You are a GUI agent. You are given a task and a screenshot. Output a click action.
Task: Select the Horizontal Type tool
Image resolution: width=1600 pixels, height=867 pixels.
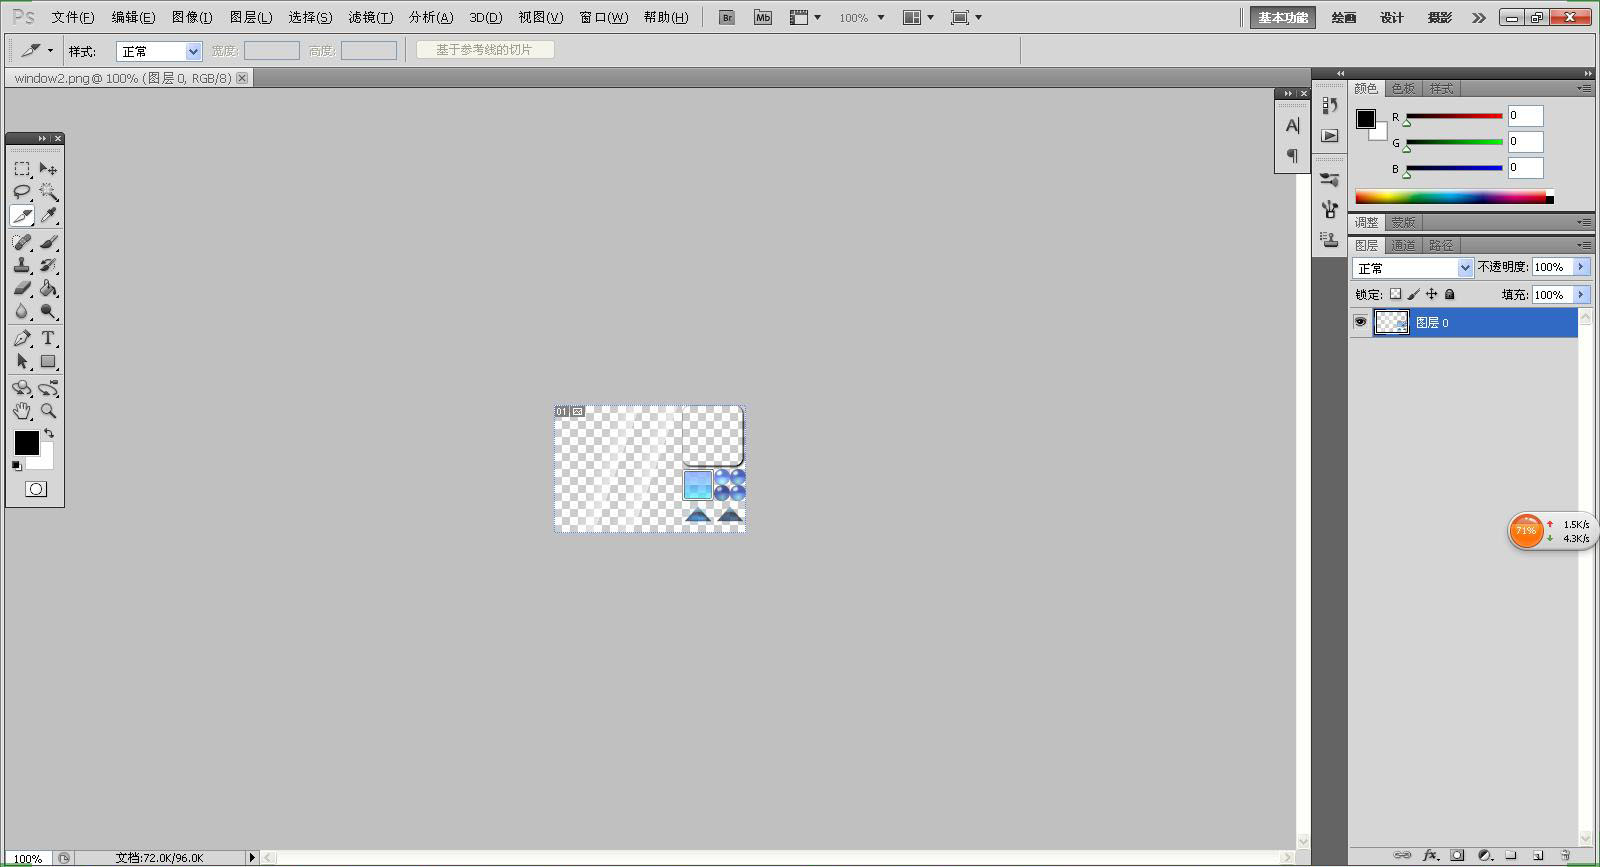(x=48, y=338)
